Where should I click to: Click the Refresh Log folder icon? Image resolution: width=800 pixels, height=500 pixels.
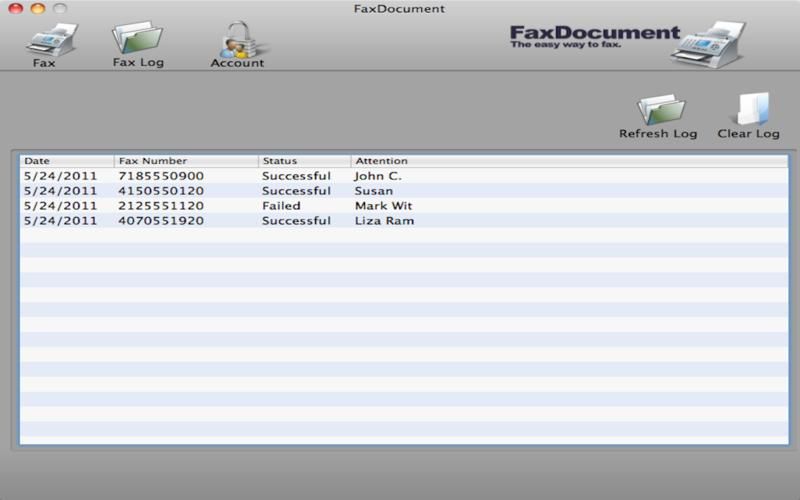(661, 110)
